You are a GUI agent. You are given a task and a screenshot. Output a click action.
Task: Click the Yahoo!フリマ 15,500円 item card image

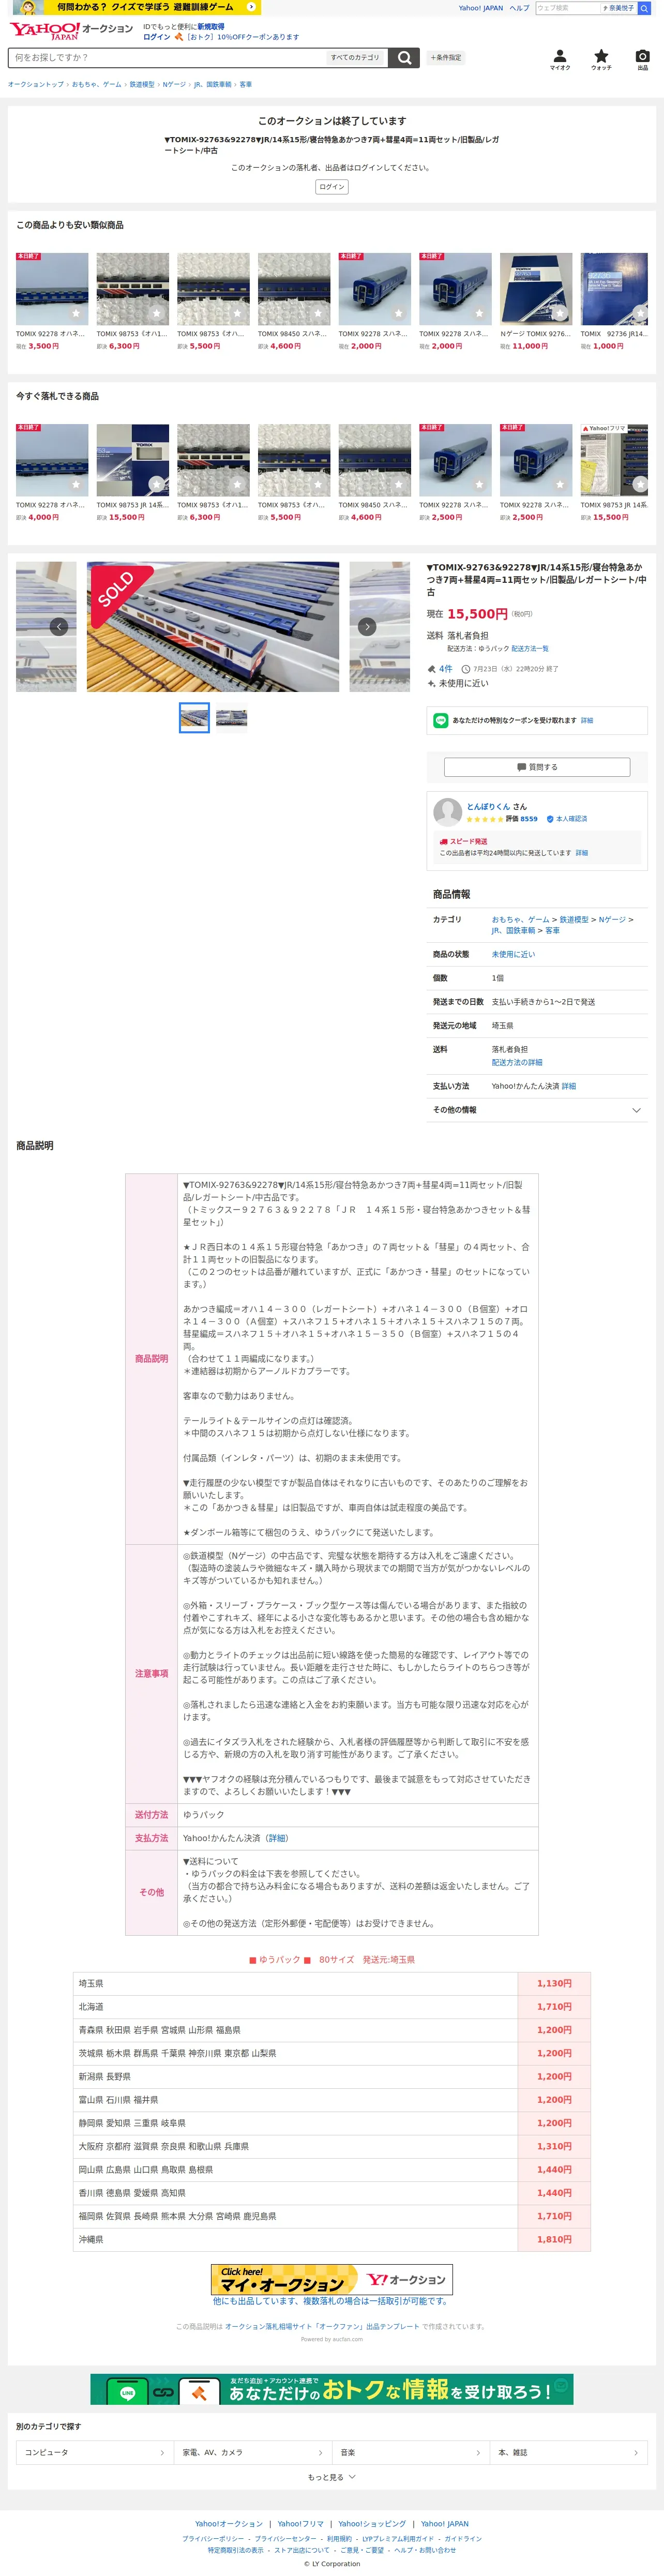pos(614,460)
